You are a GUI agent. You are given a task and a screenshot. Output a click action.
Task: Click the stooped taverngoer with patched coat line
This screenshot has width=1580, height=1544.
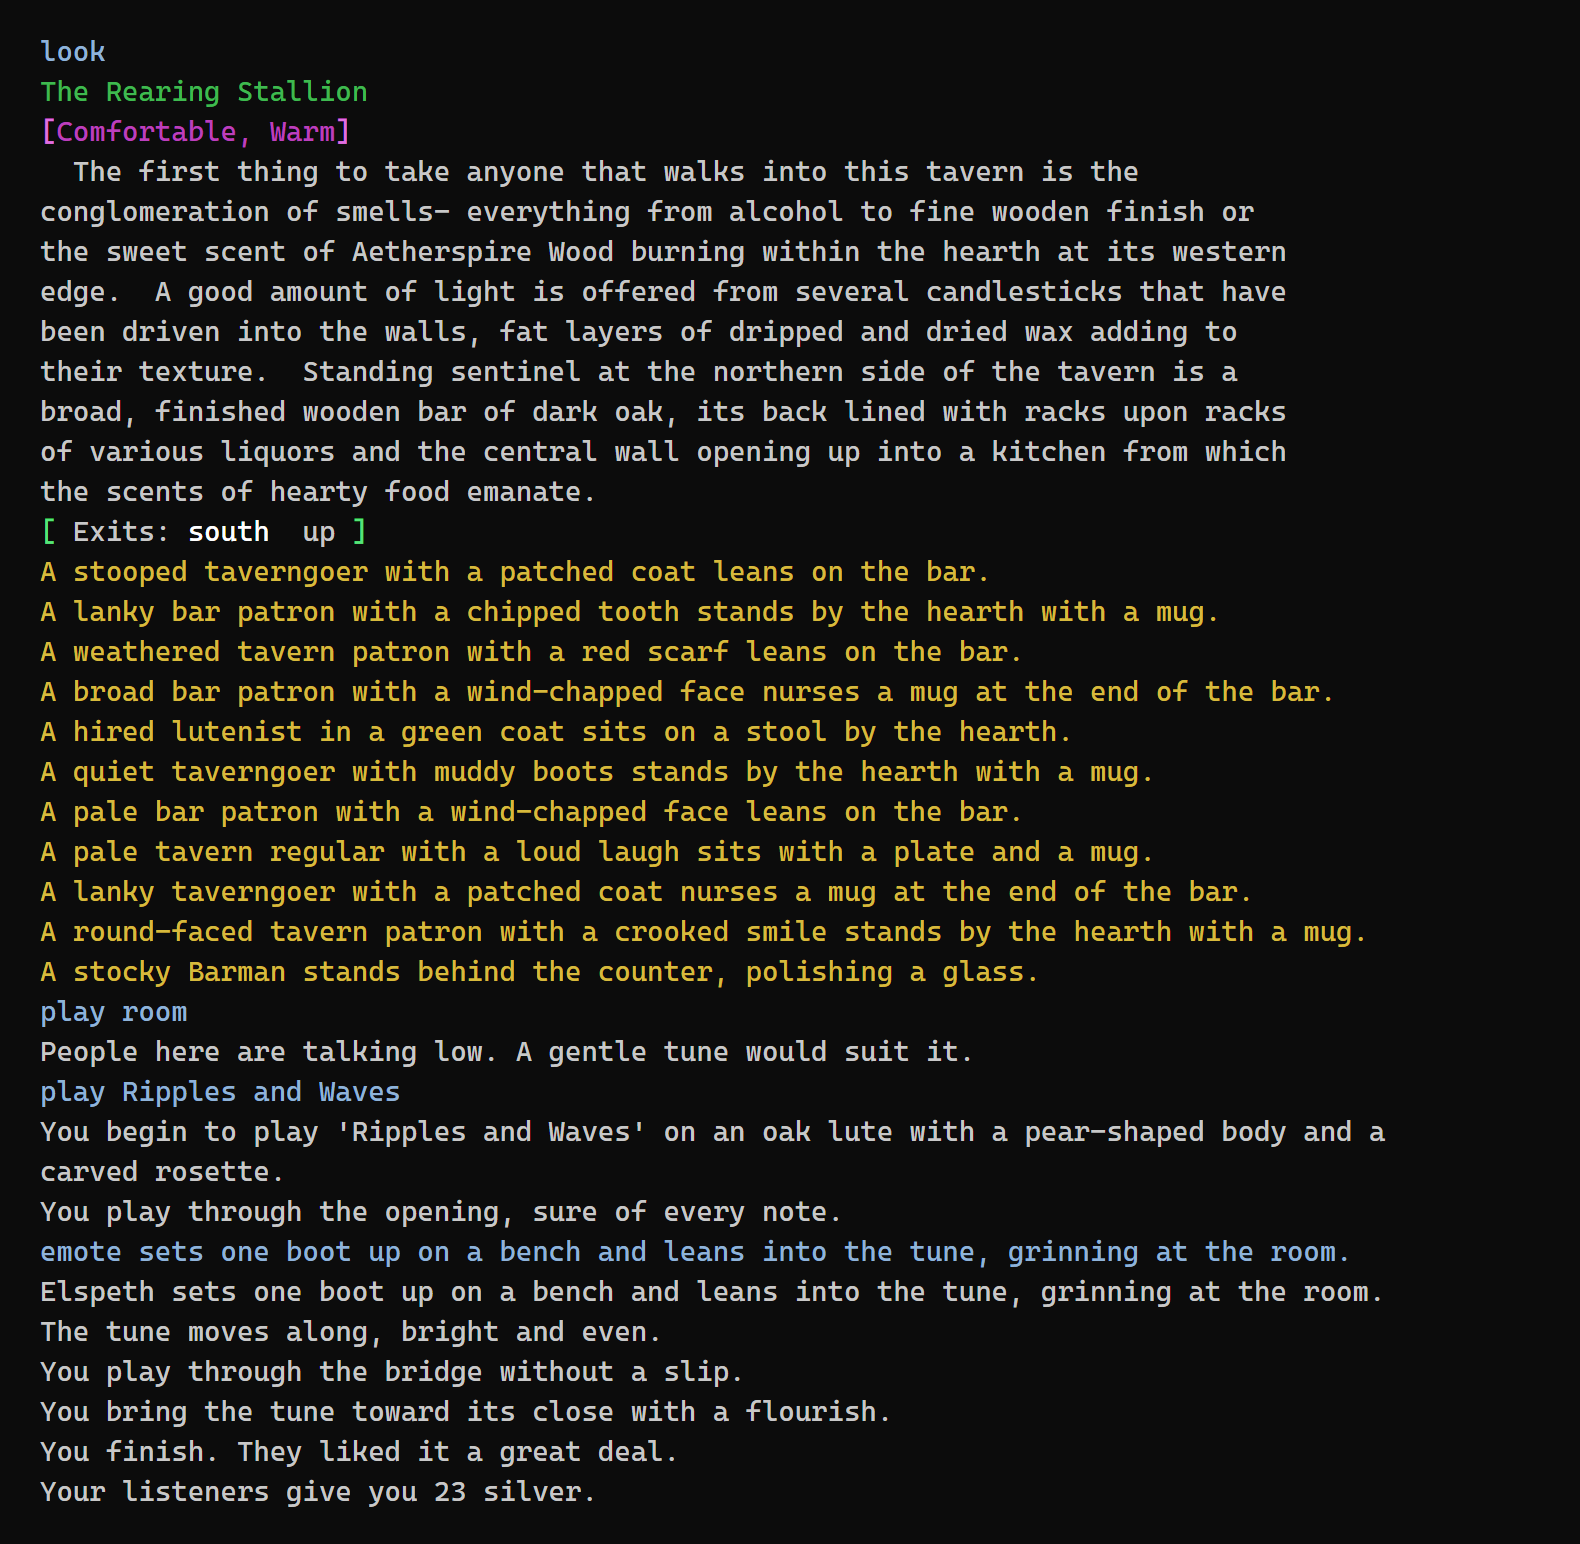pos(515,572)
